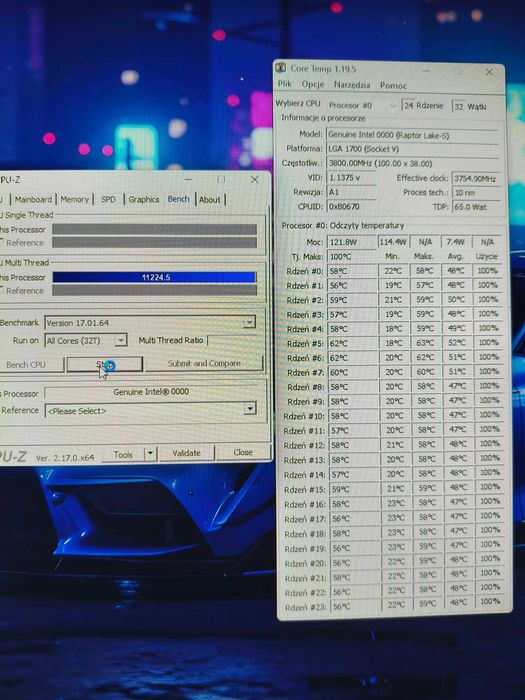Screen dimensions: 525x700
Task: Open the Narzędzia menu in Core Temp
Action: coord(352,84)
